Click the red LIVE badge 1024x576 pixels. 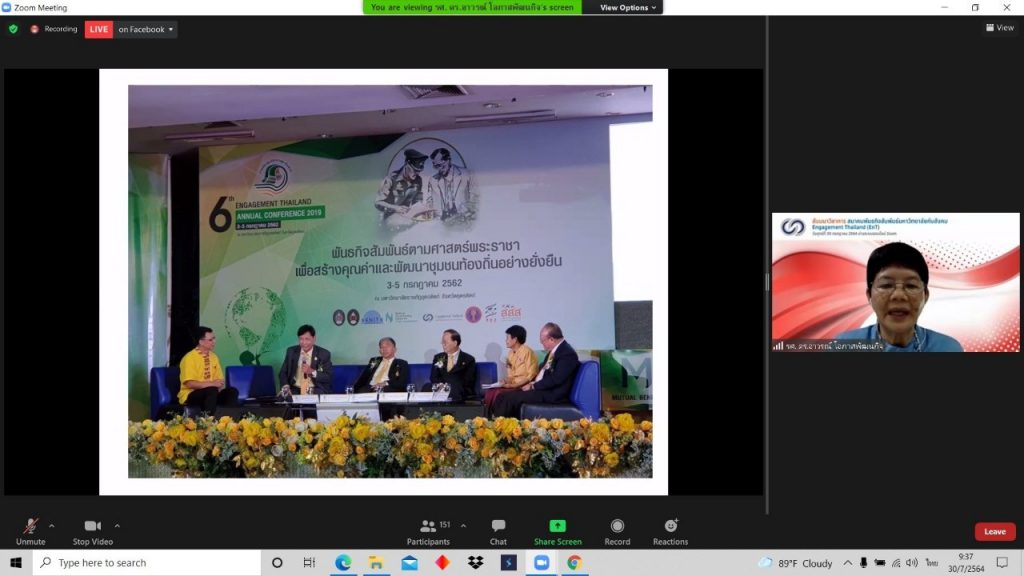[x=99, y=29]
